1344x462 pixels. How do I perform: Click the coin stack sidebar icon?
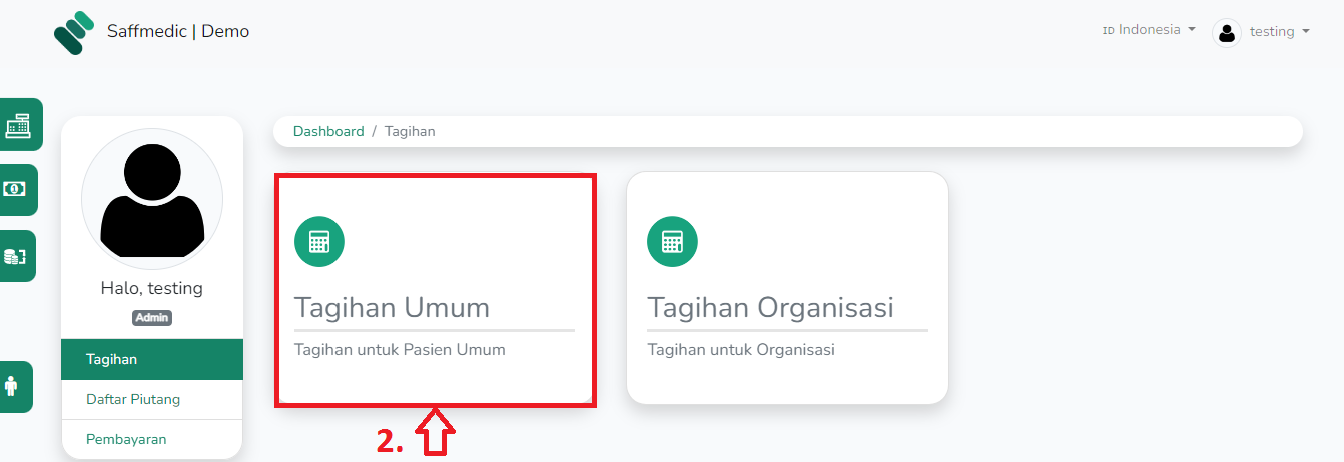(x=16, y=256)
